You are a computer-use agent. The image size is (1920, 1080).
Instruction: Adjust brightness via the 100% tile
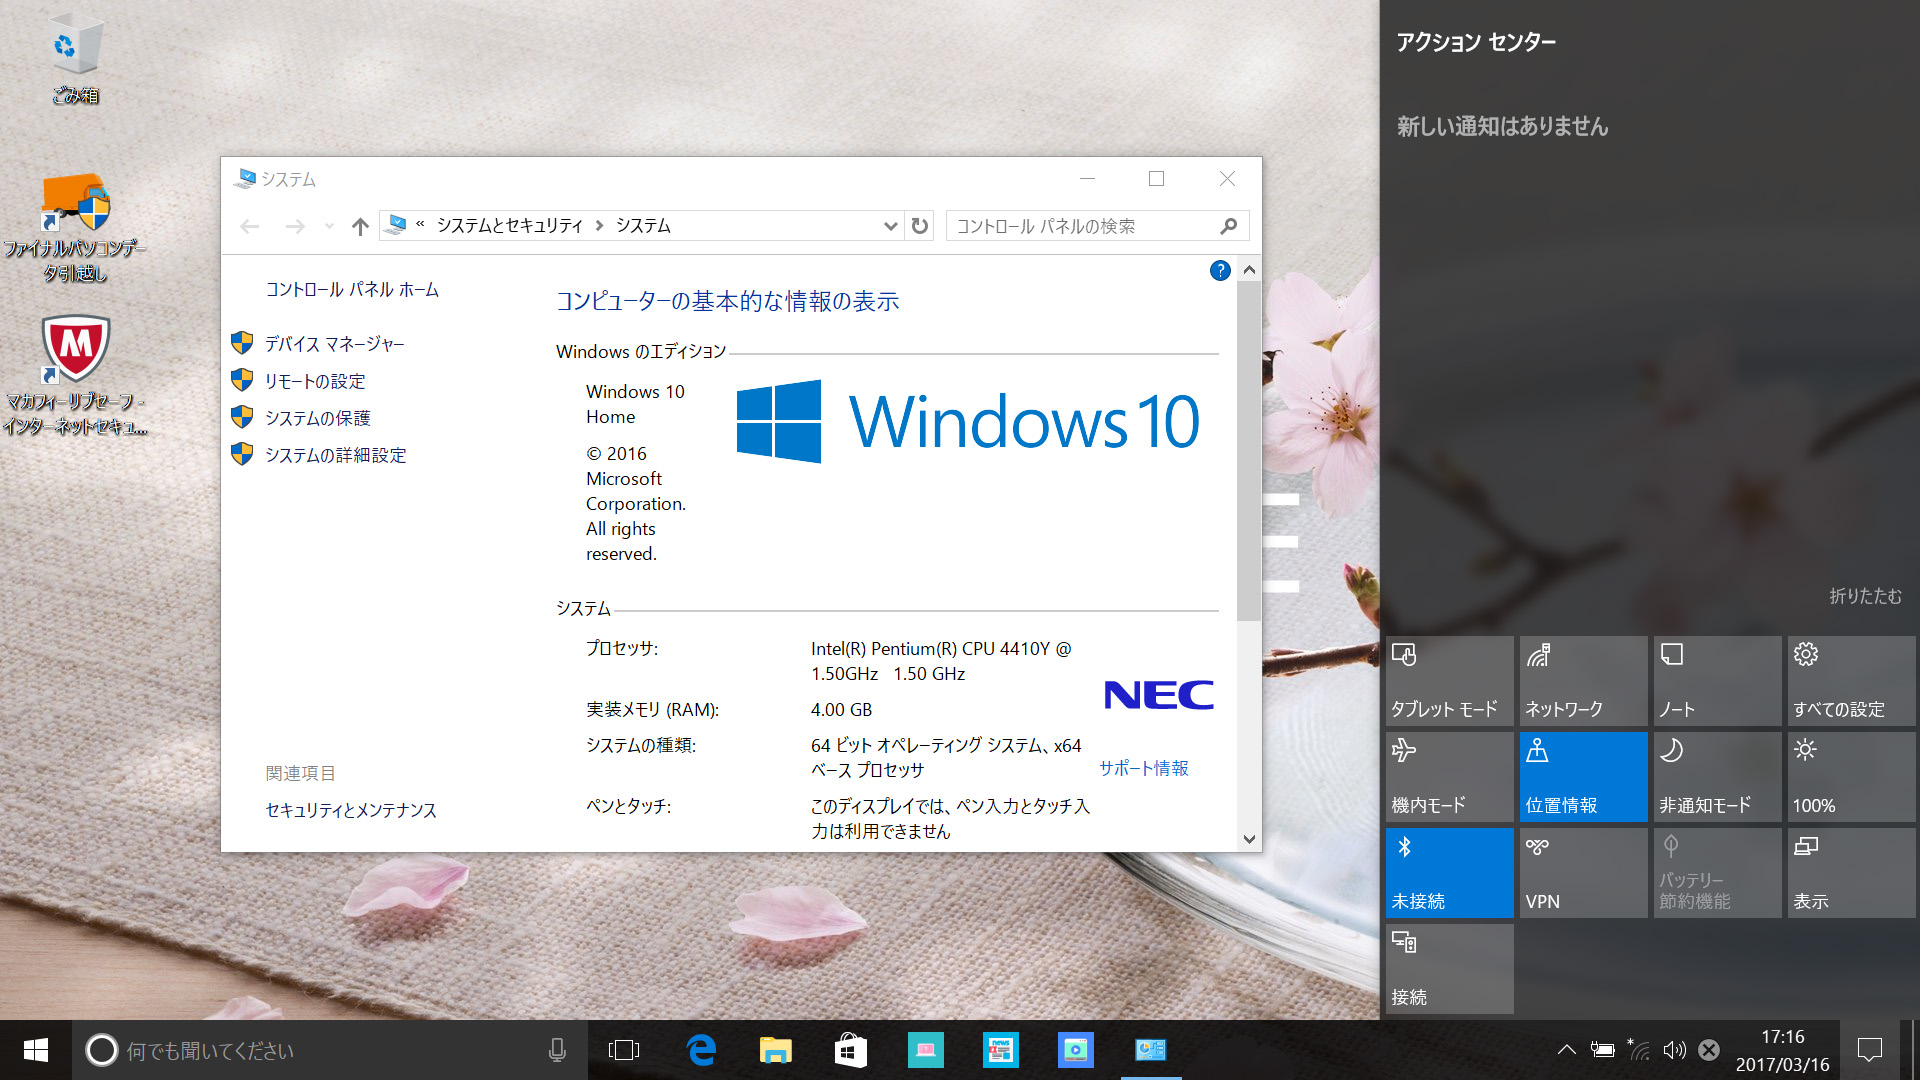(1850, 776)
